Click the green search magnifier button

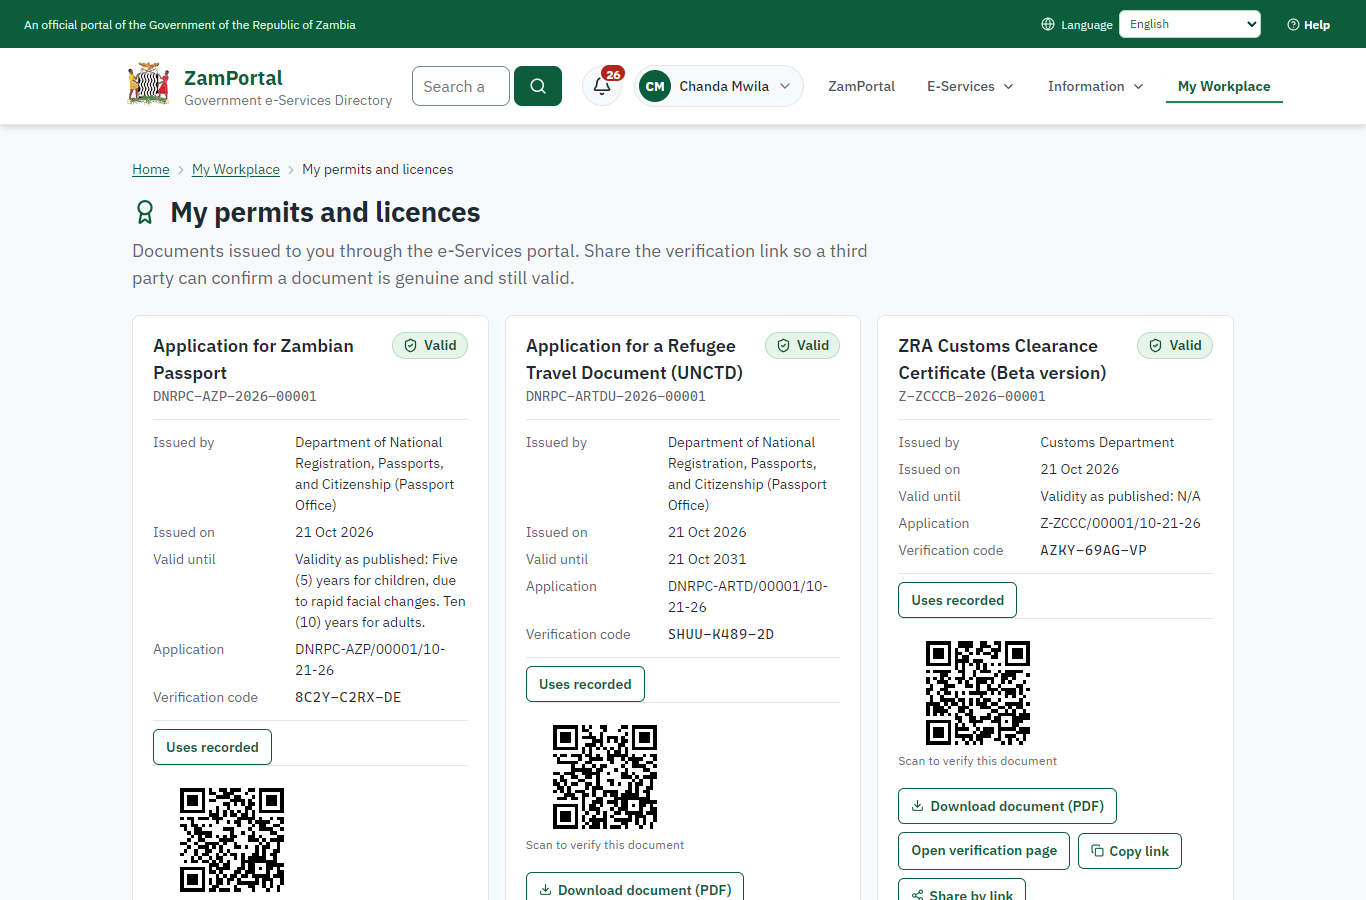[538, 86]
